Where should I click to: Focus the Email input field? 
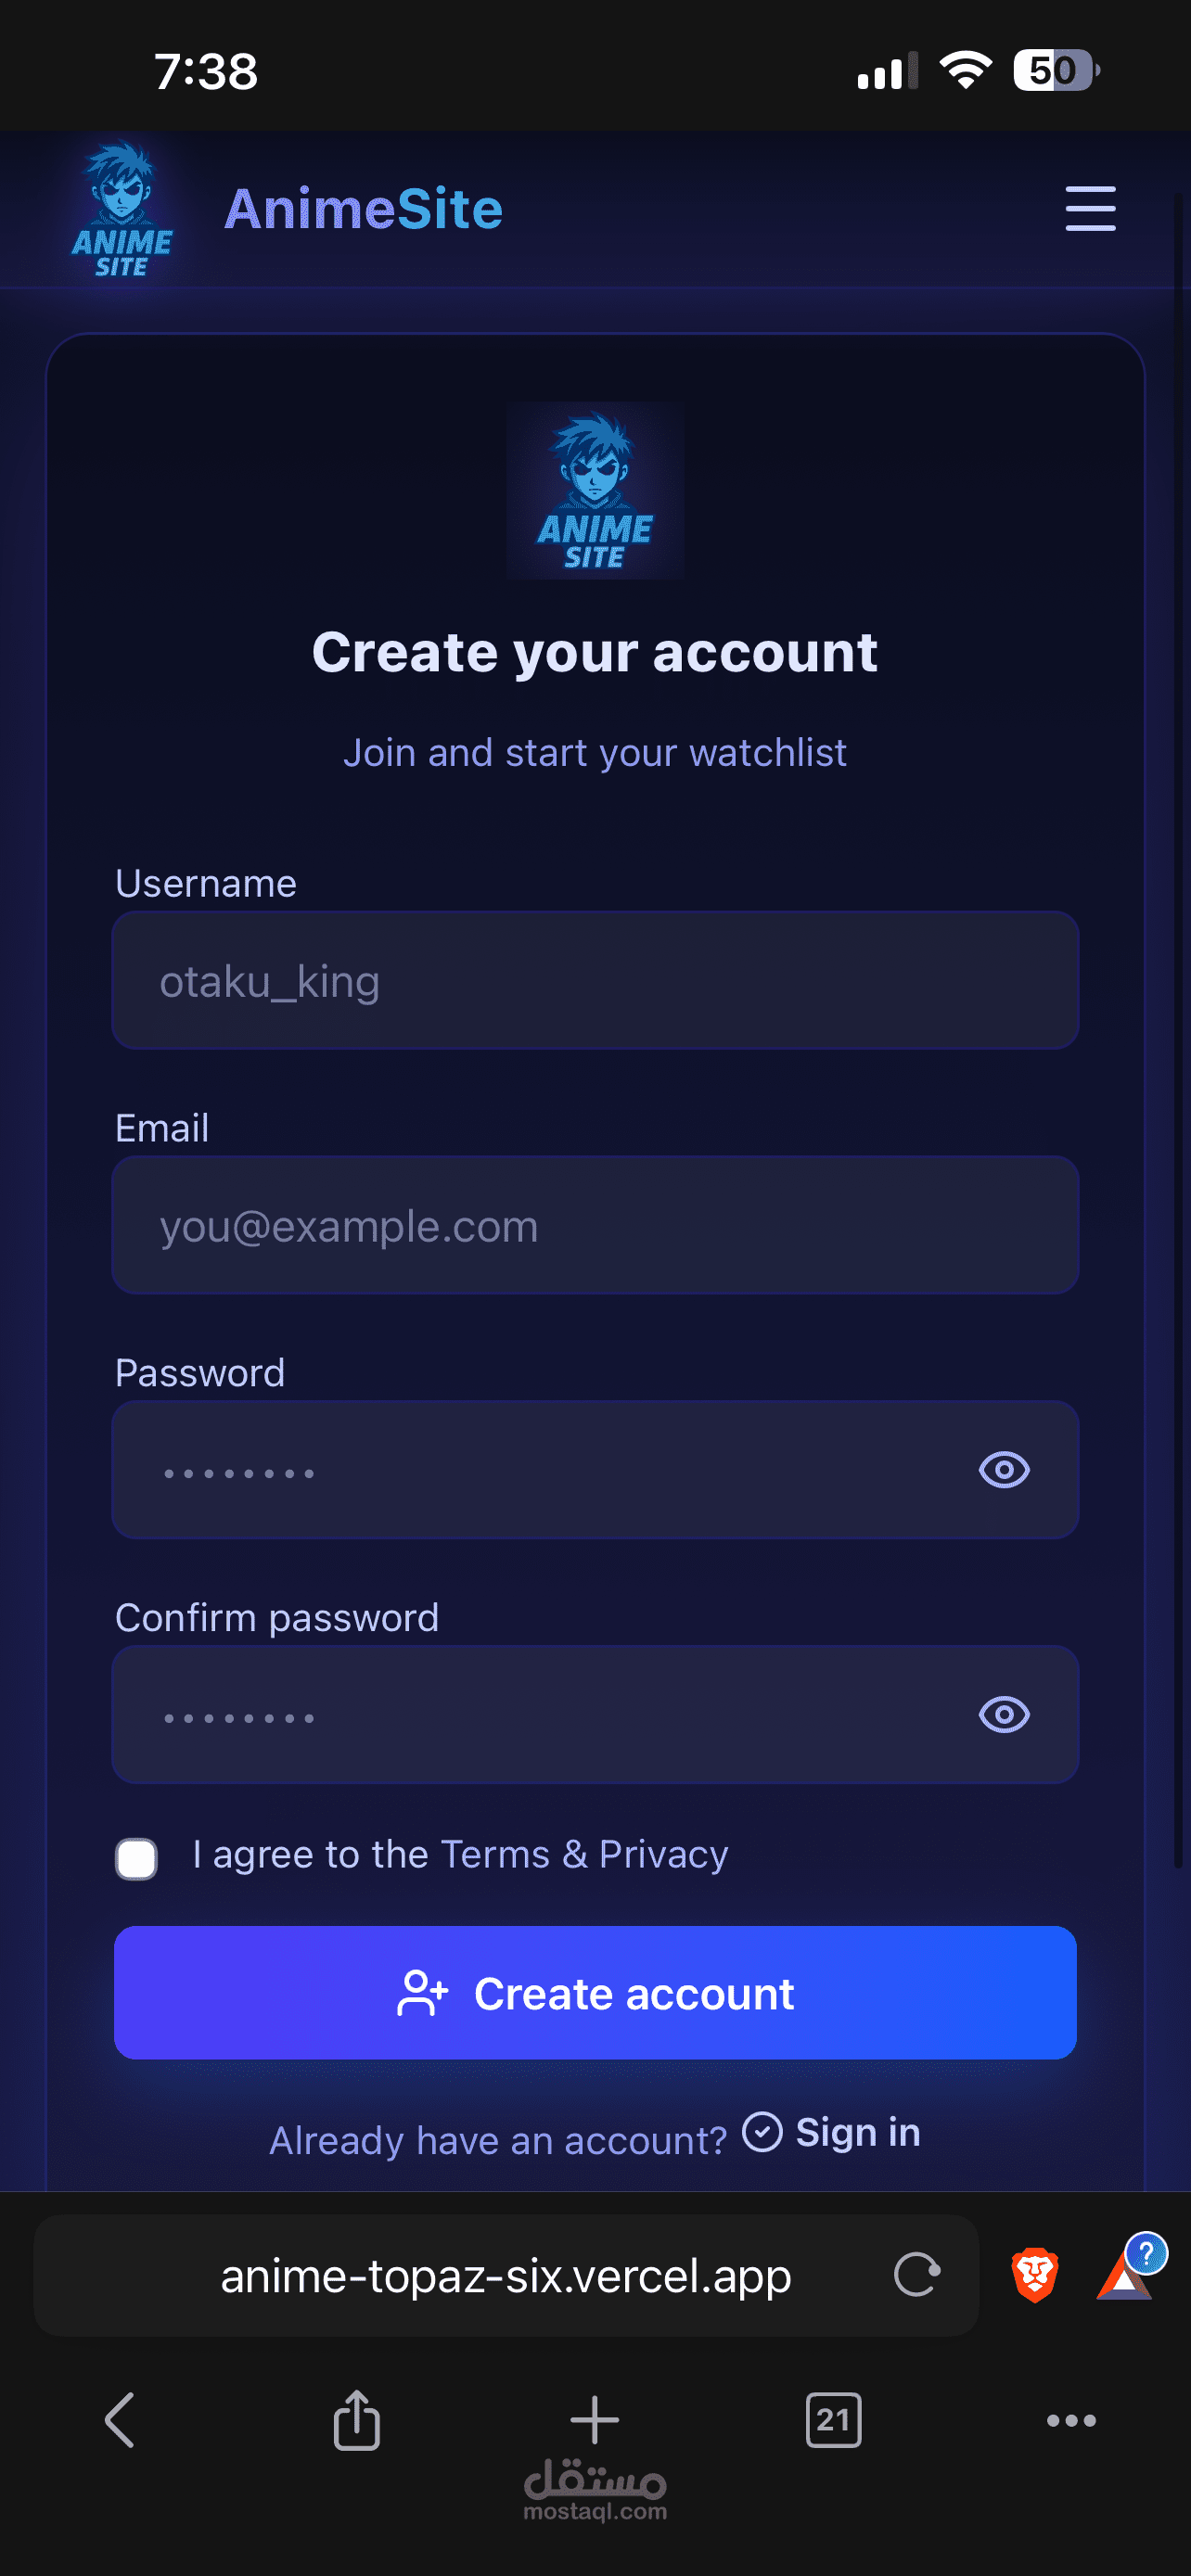coord(595,1226)
